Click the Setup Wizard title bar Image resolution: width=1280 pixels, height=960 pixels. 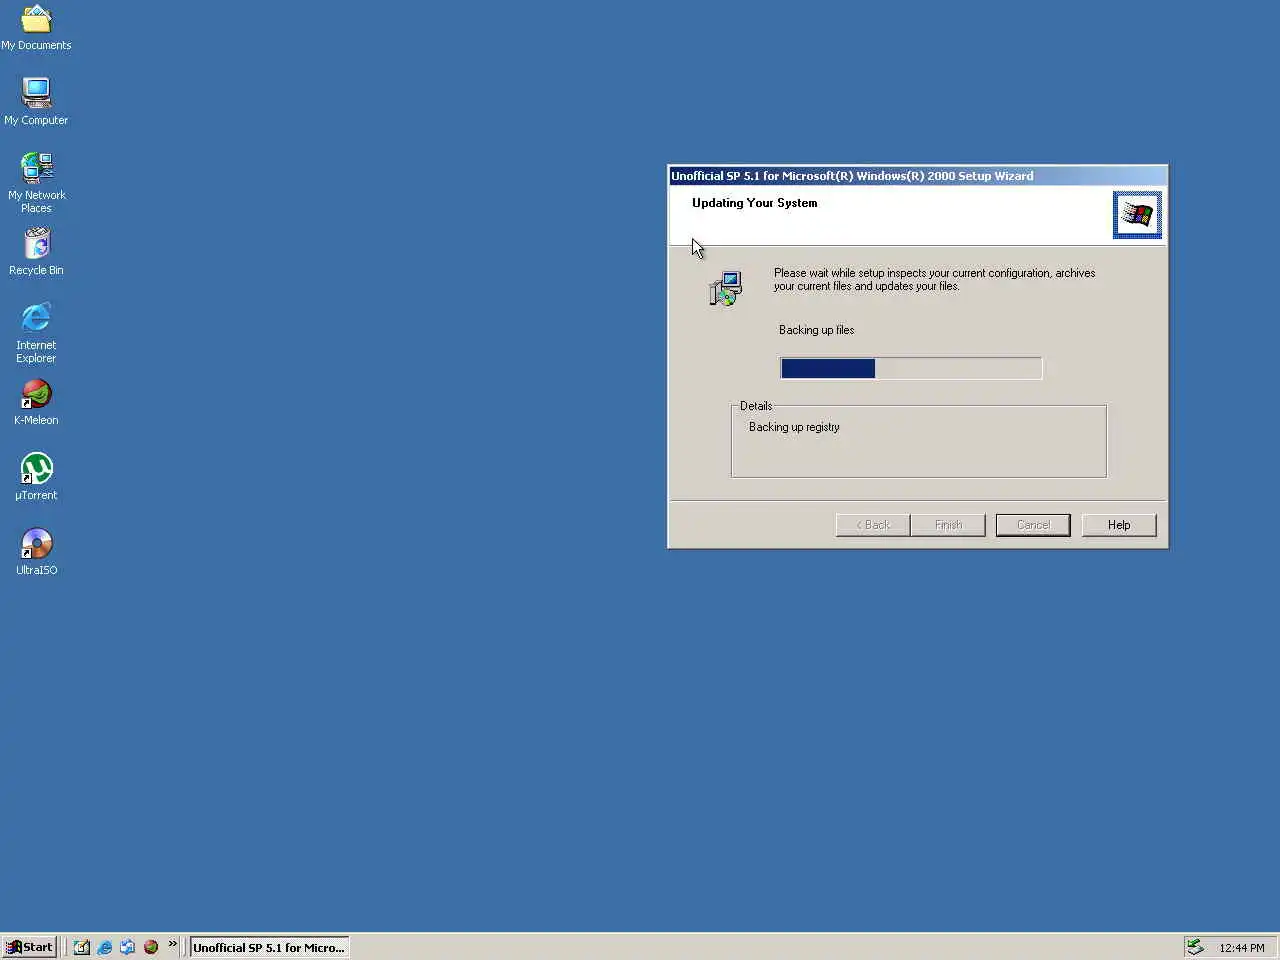click(x=918, y=176)
